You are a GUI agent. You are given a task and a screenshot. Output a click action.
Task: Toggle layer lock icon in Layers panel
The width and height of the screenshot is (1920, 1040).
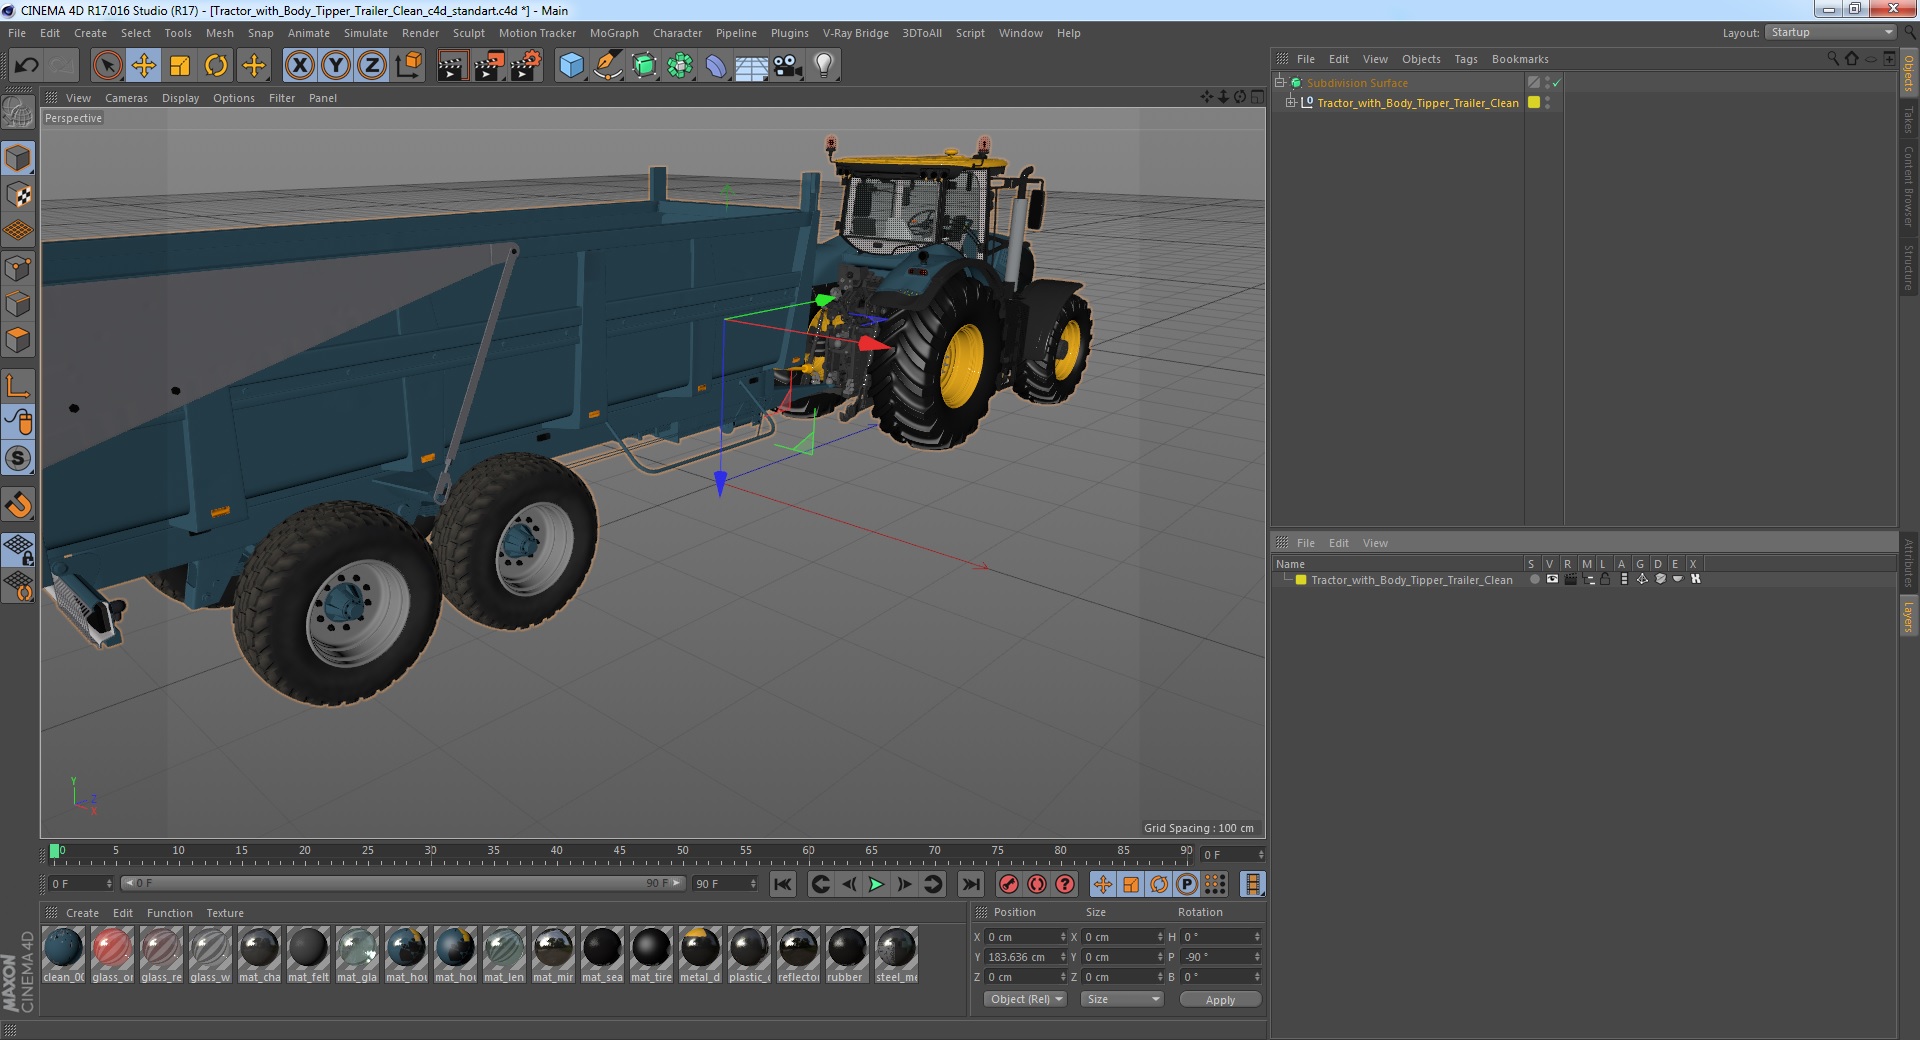tap(1605, 579)
